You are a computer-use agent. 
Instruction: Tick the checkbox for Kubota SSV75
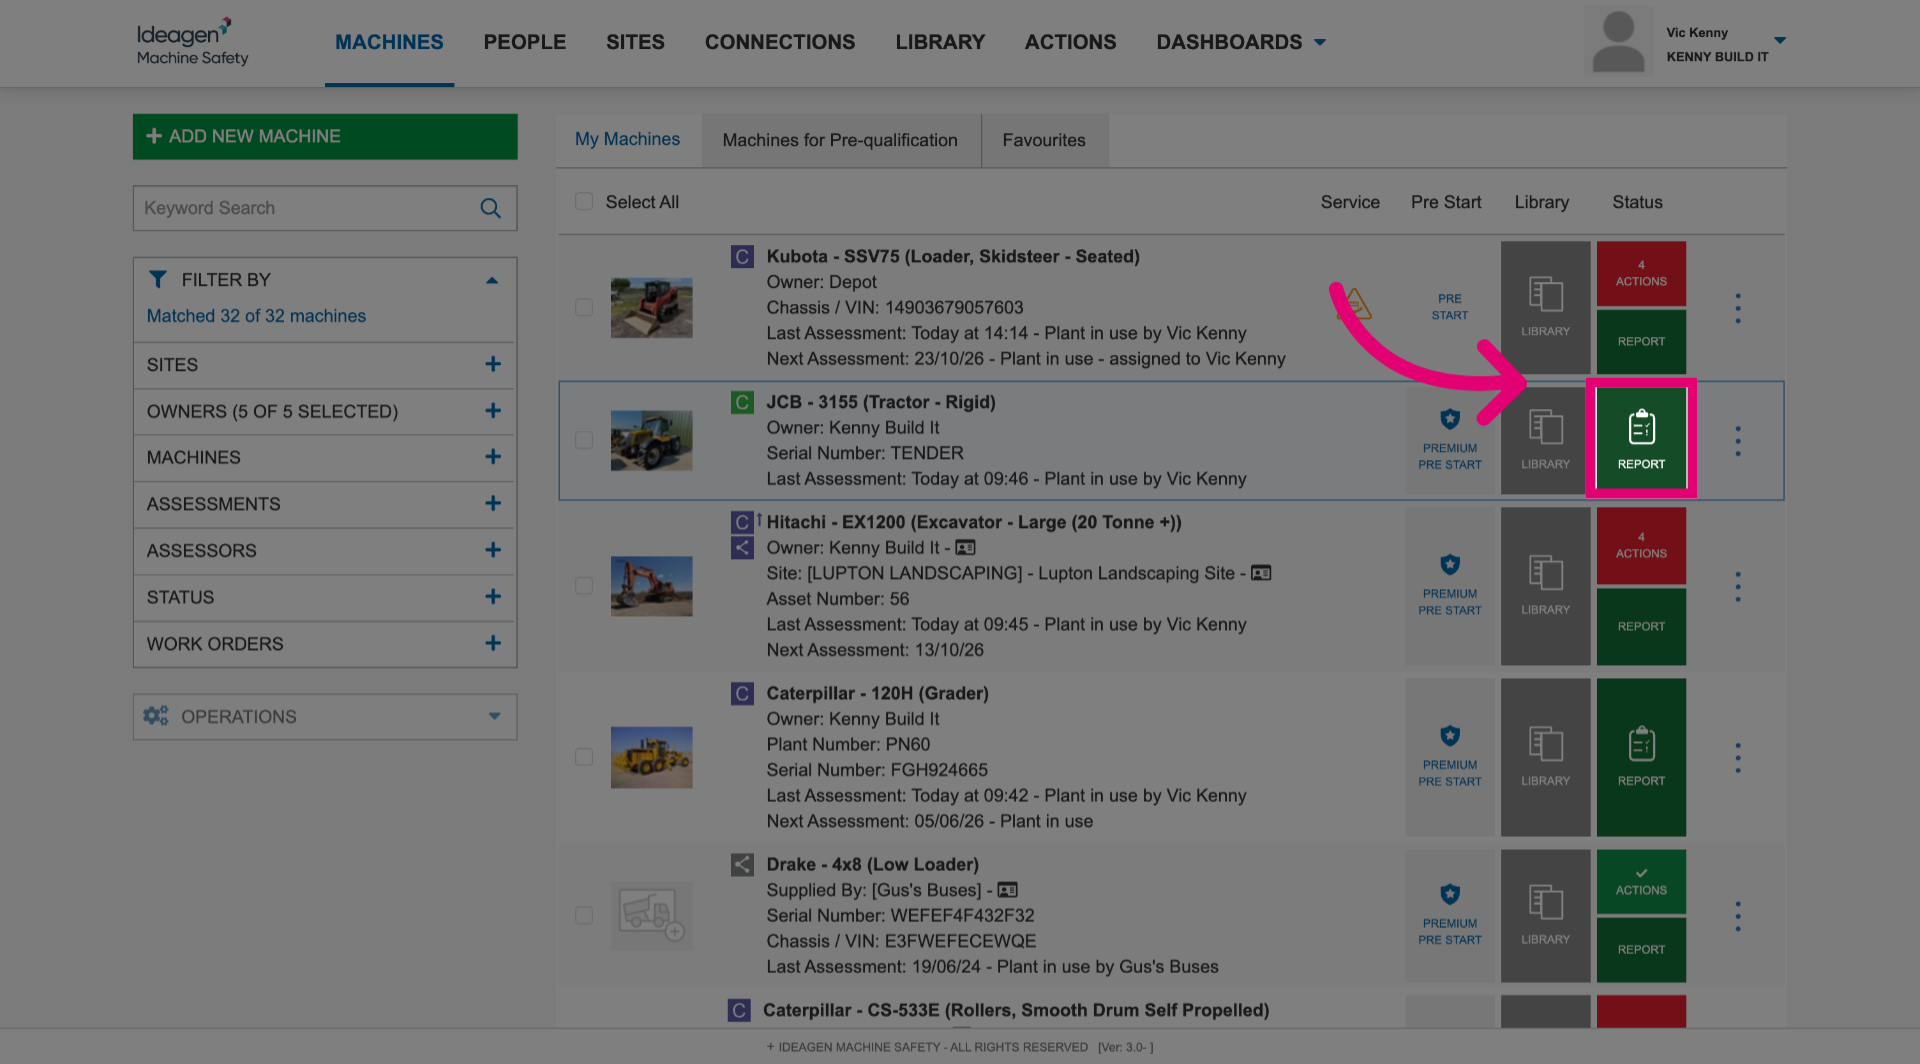pos(584,308)
